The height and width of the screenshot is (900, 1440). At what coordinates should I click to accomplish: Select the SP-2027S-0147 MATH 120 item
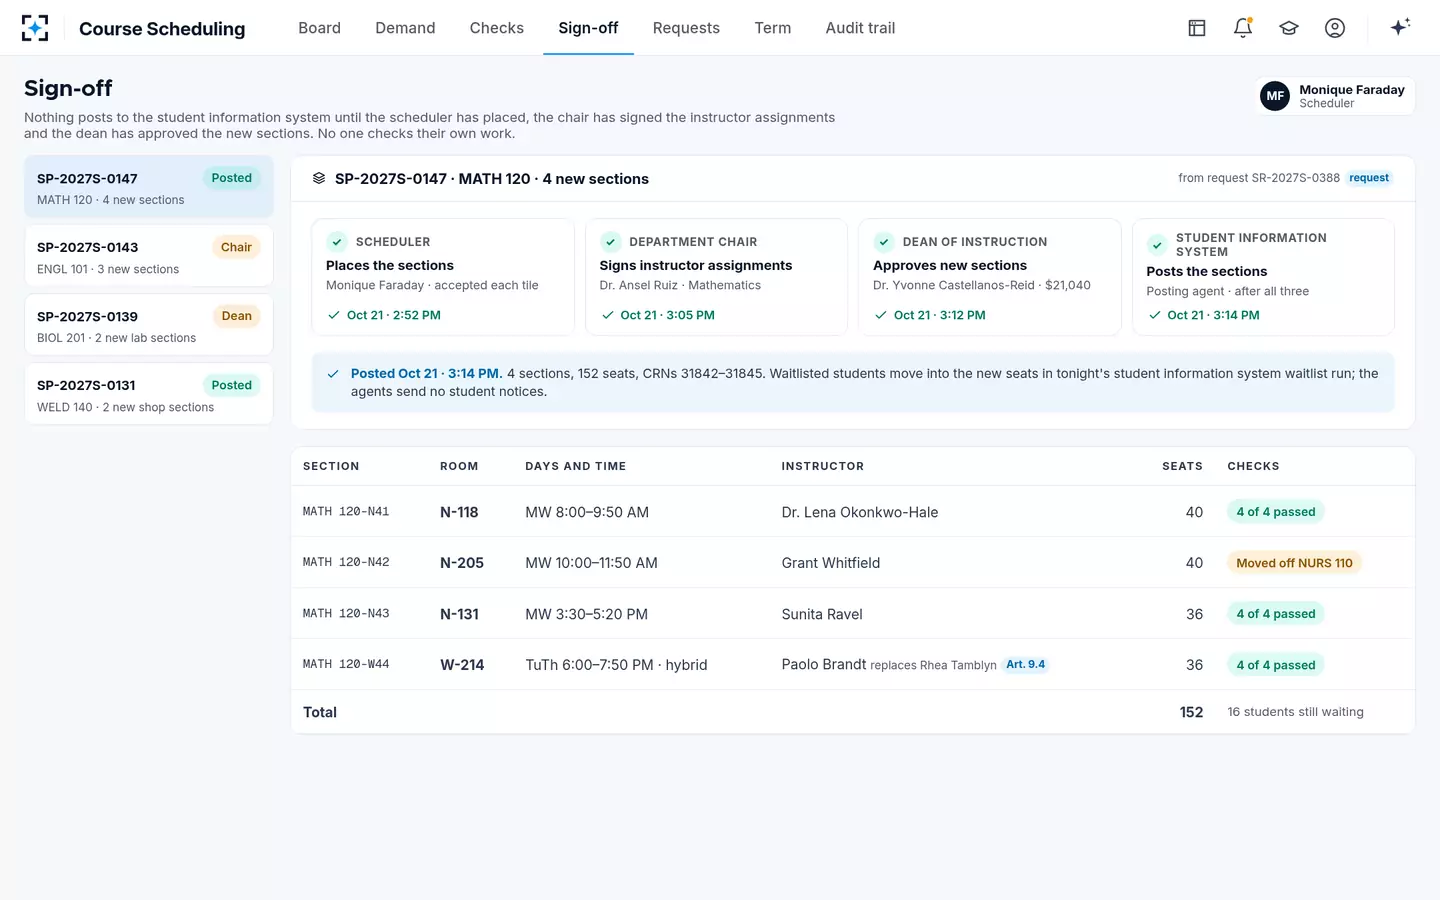tap(149, 187)
